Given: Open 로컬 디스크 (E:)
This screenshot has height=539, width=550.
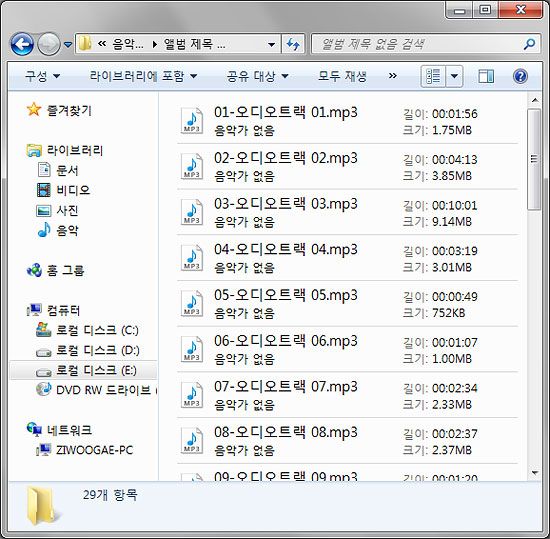Looking at the screenshot, I should tap(96, 370).
